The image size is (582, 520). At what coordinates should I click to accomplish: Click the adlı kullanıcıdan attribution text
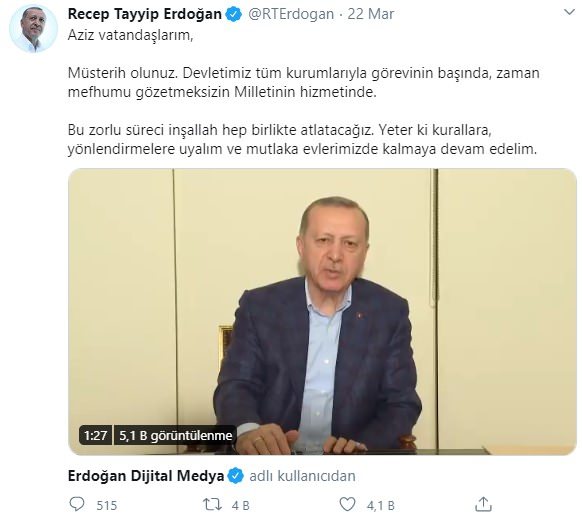(302, 476)
